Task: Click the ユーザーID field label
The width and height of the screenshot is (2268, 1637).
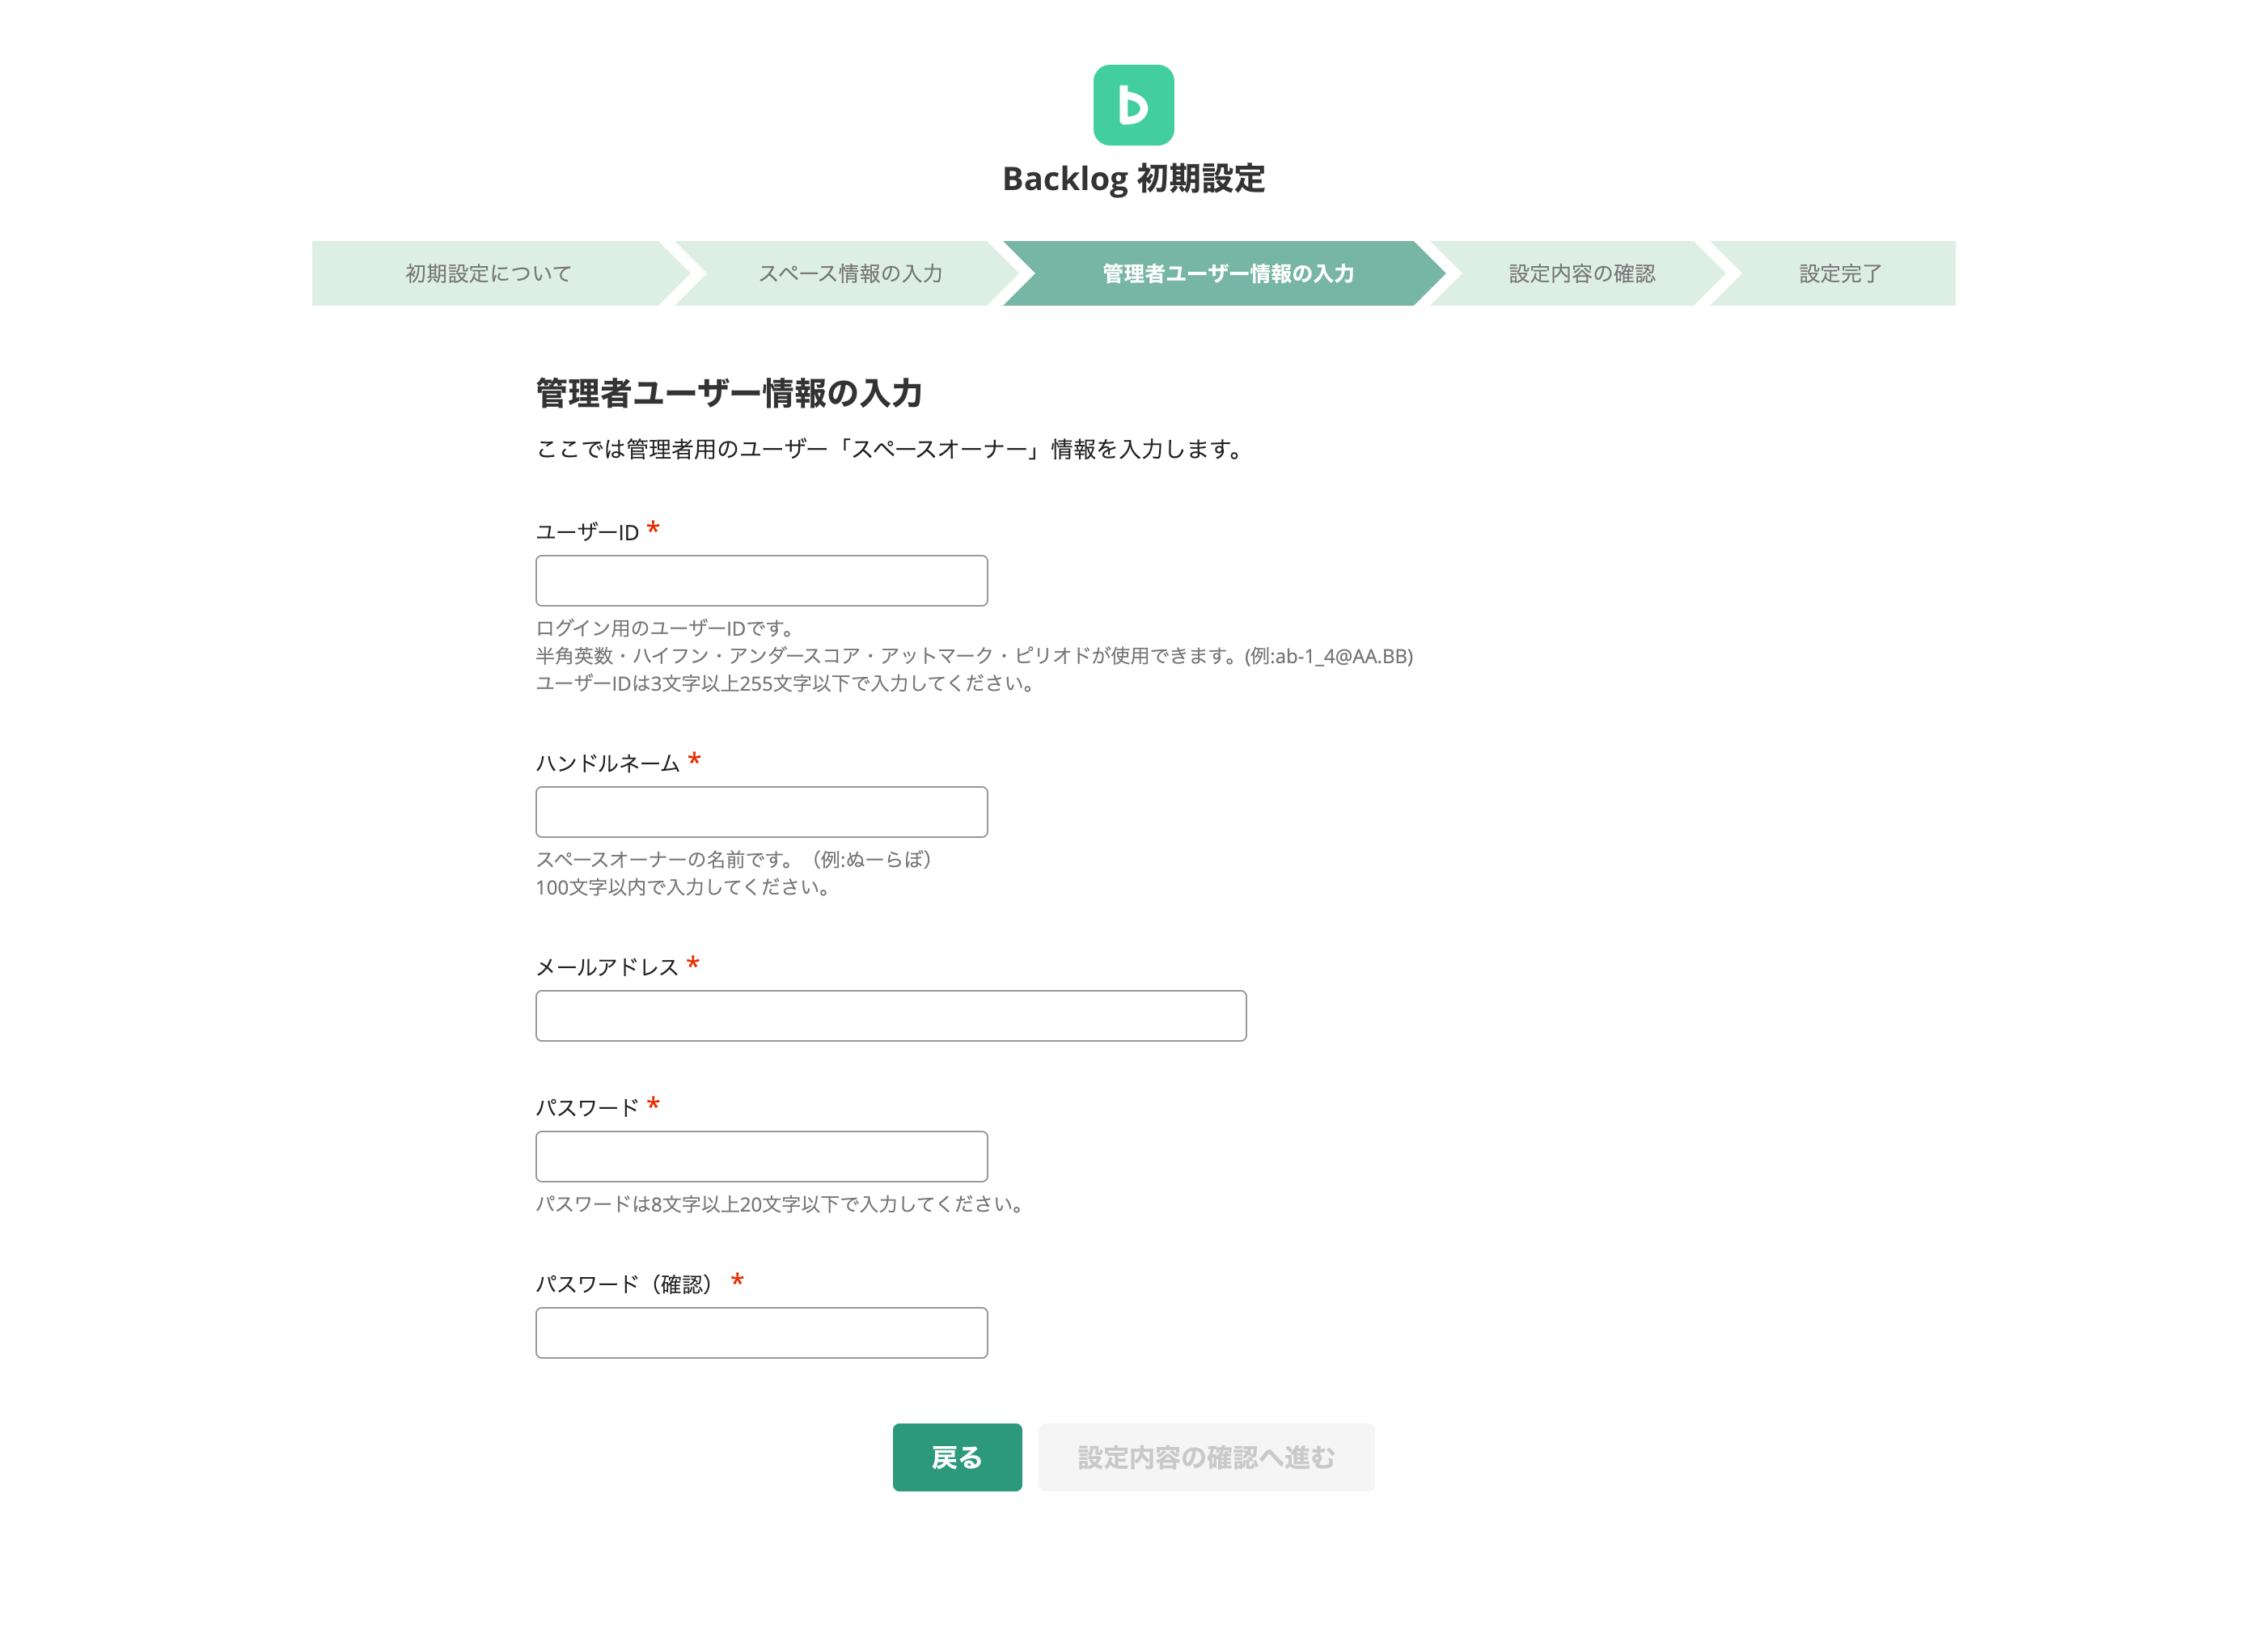Action: click(586, 532)
